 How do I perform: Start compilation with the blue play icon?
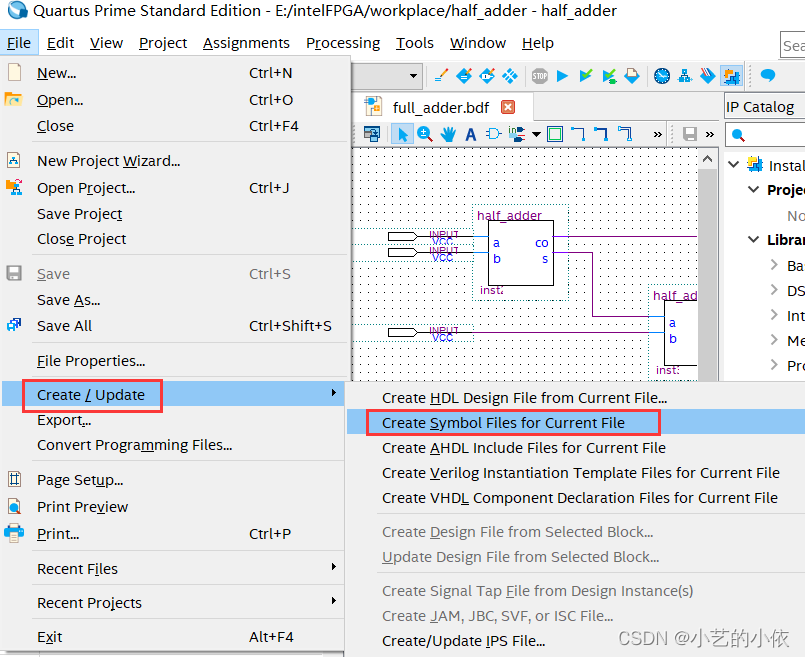point(563,76)
